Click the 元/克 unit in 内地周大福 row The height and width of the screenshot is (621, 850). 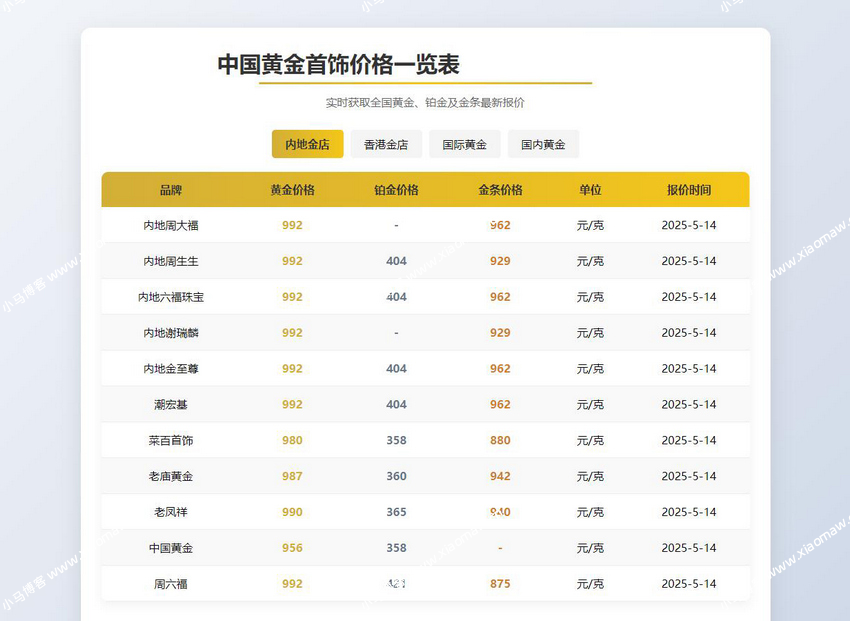click(590, 225)
